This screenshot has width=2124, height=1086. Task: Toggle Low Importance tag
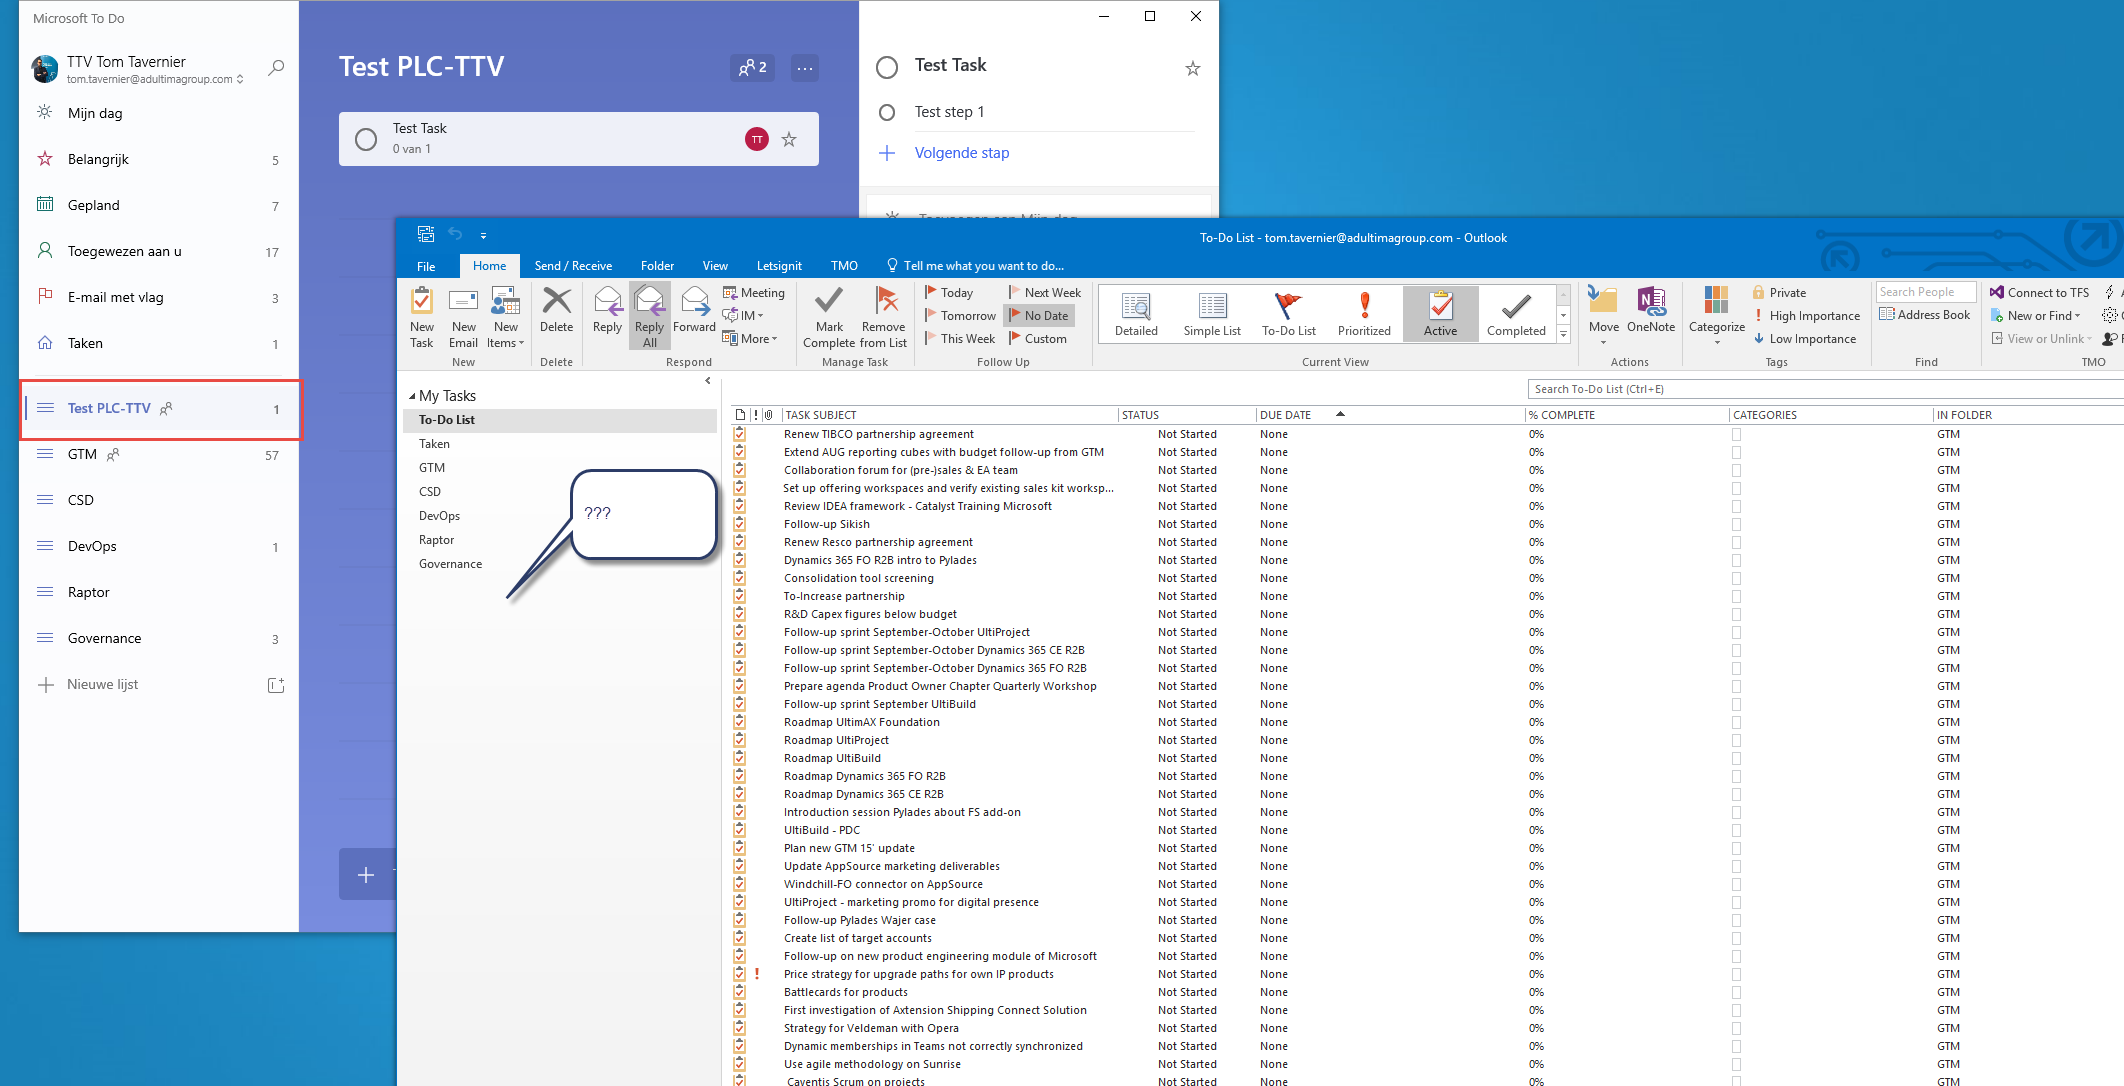(x=1804, y=339)
